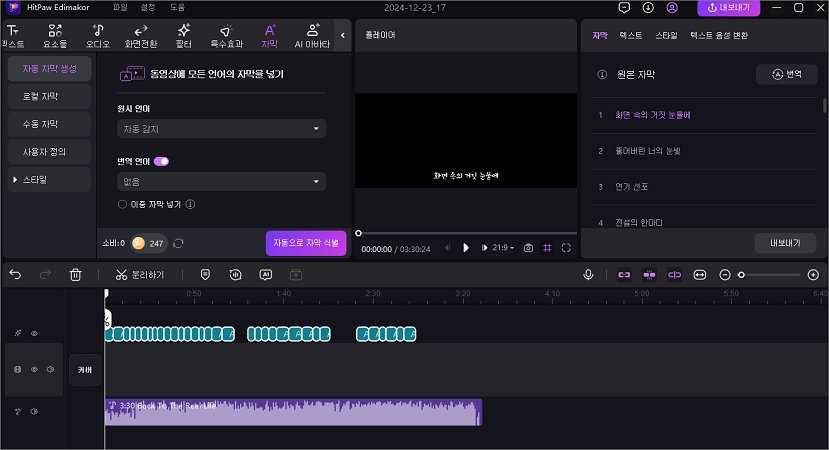Toggle subtitle track visibility eye icon

34,333
